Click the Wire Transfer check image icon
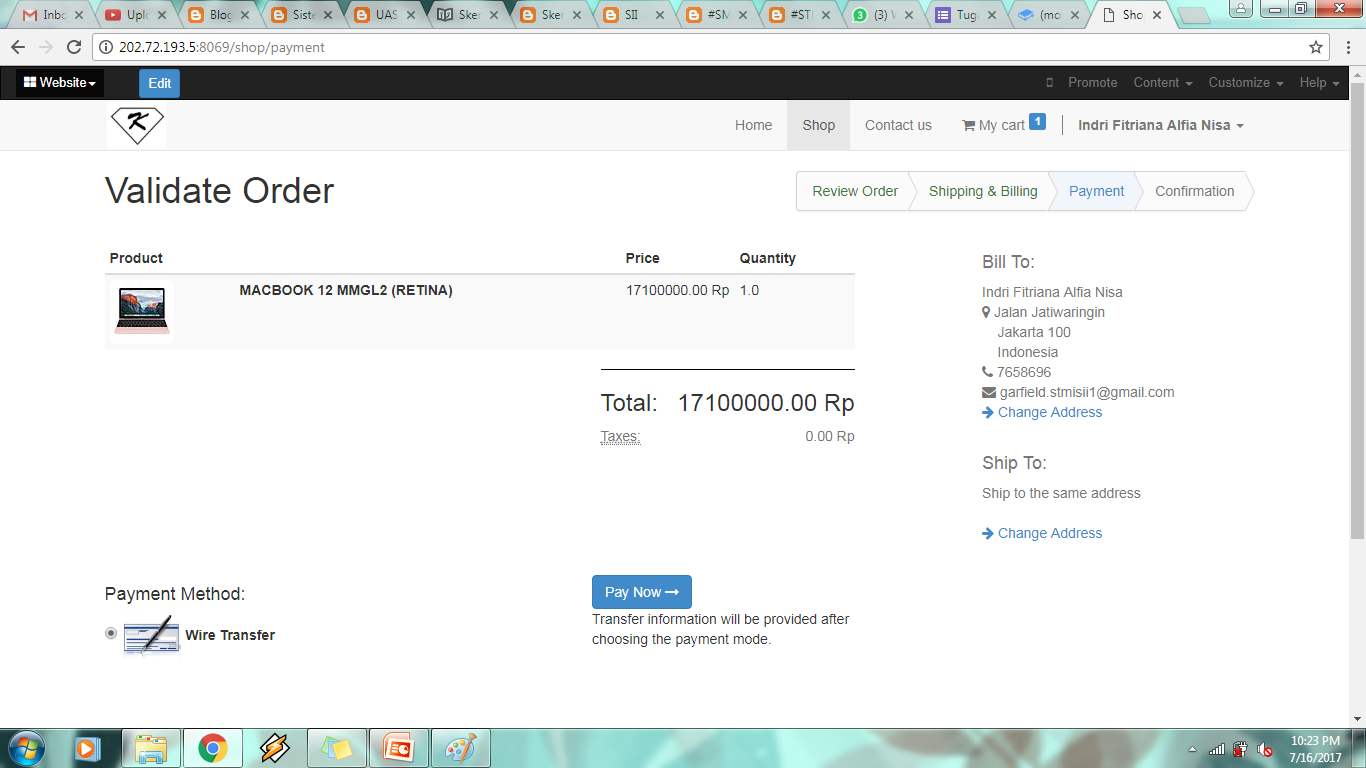Screen dimensions: 1366x768 pos(152,636)
